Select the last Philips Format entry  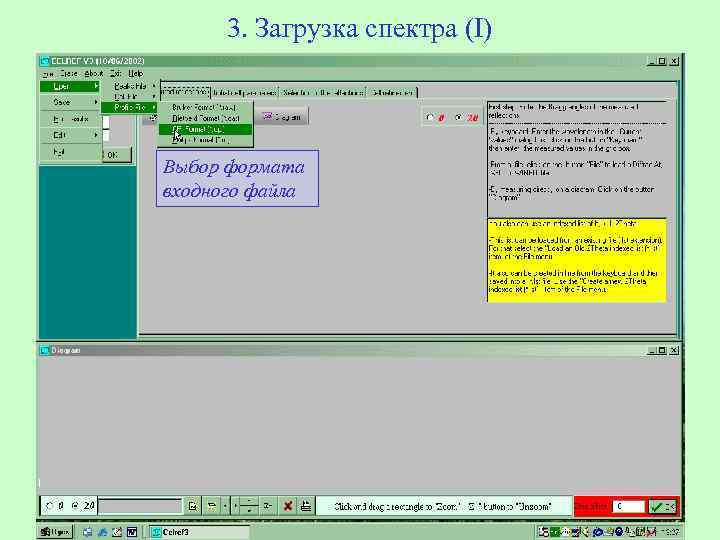click(205, 141)
